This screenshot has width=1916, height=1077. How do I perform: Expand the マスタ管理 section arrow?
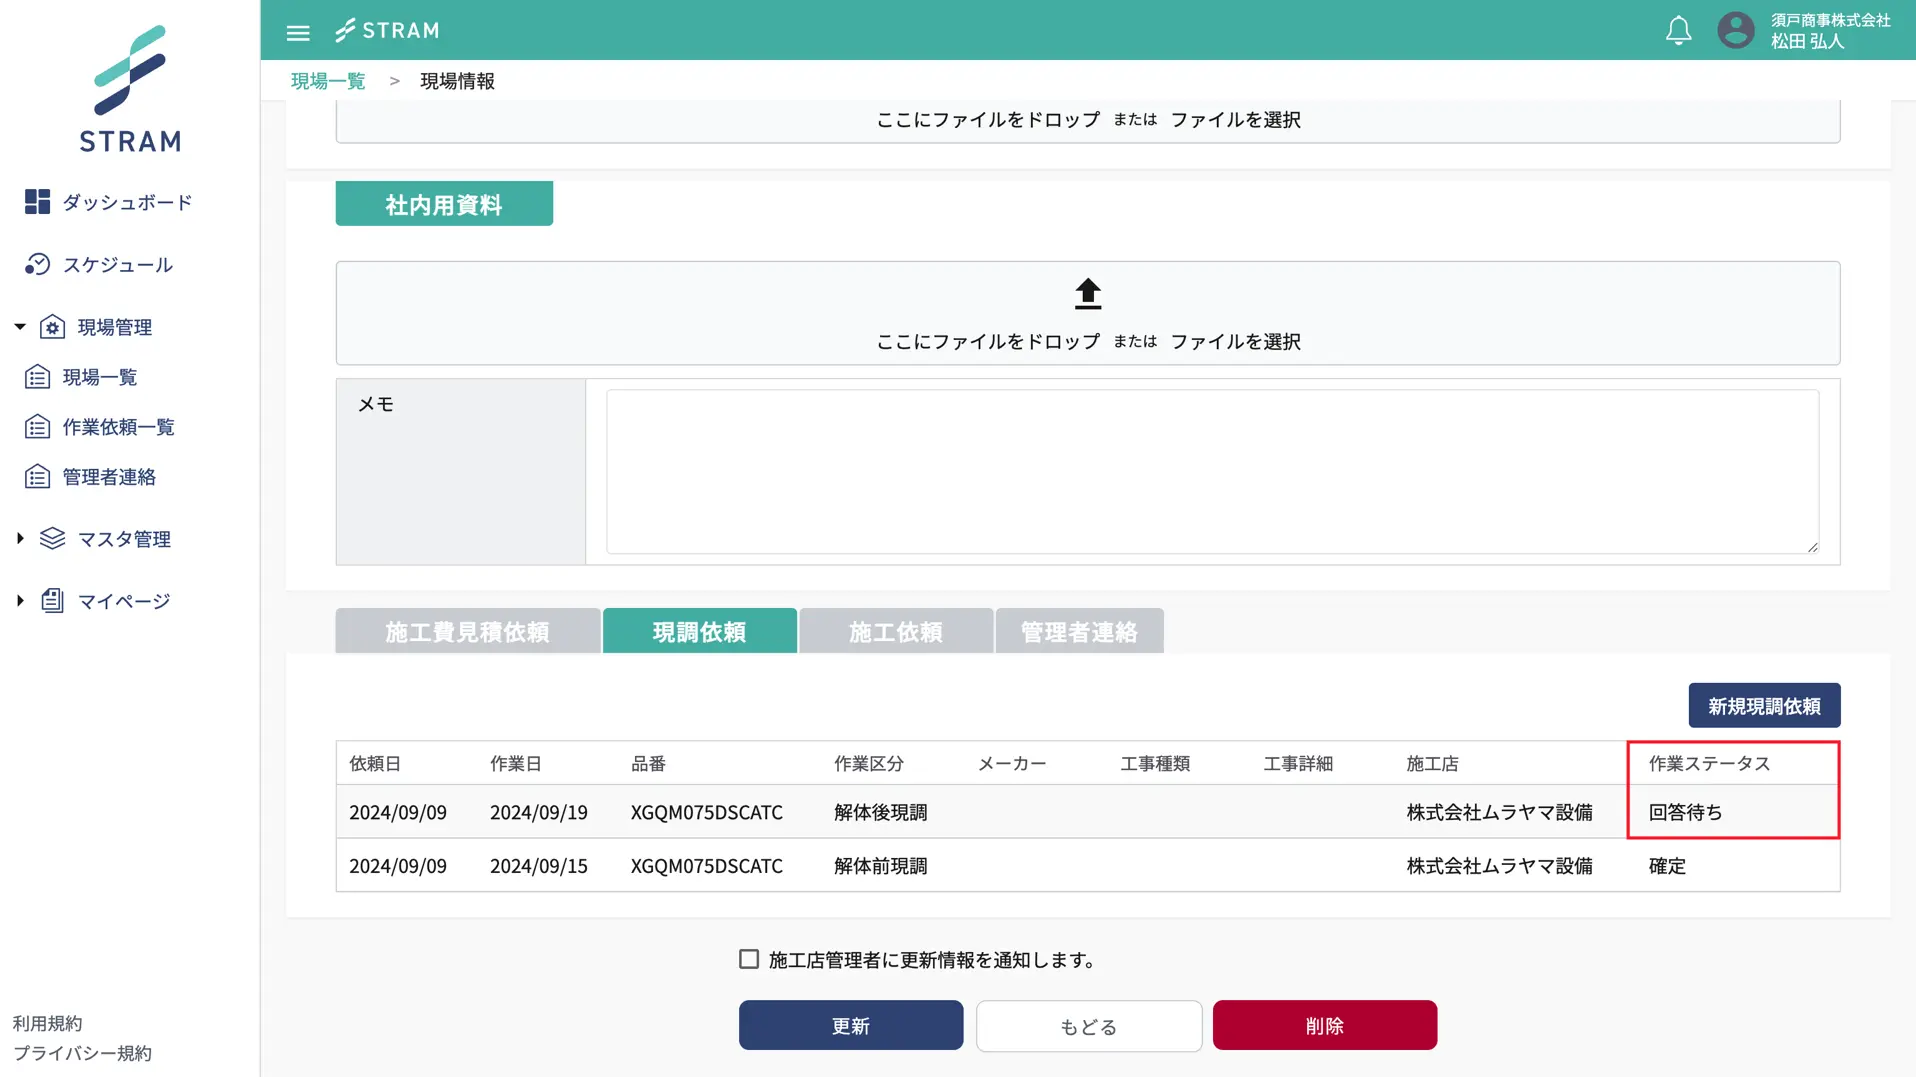(20, 539)
